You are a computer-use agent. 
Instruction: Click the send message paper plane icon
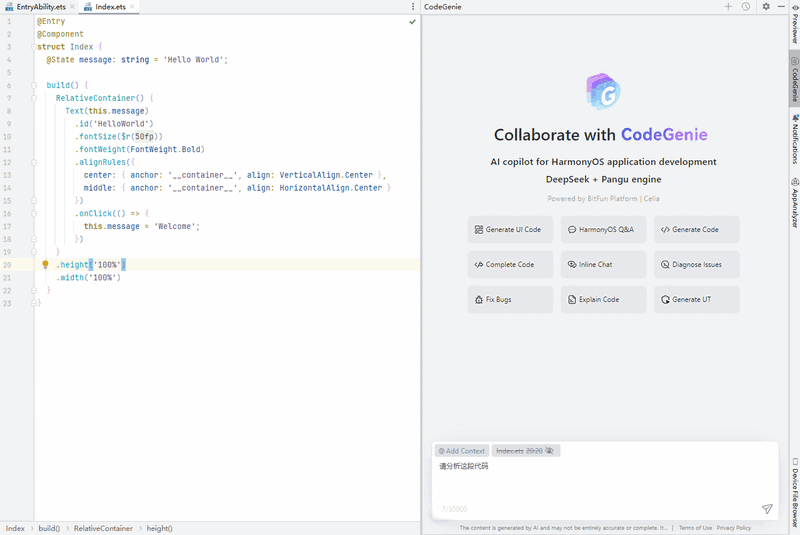point(767,509)
